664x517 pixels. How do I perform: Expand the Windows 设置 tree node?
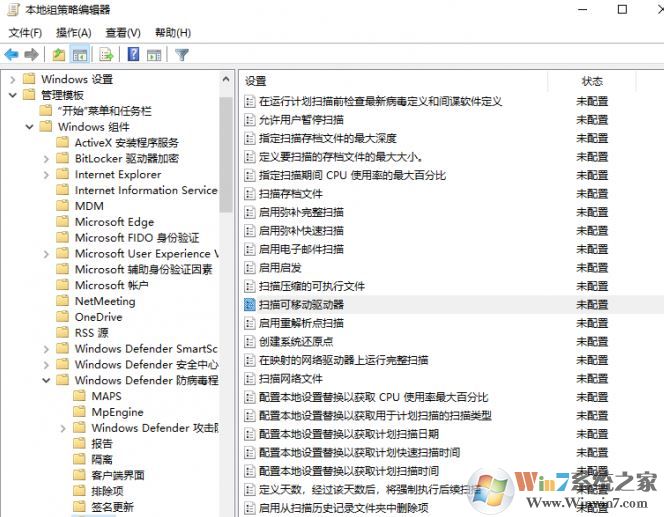pyautogui.click(x=13, y=79)
